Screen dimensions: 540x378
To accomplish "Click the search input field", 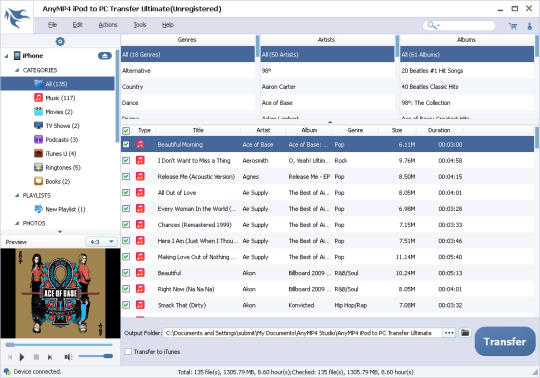I will [x=467, y=26].
